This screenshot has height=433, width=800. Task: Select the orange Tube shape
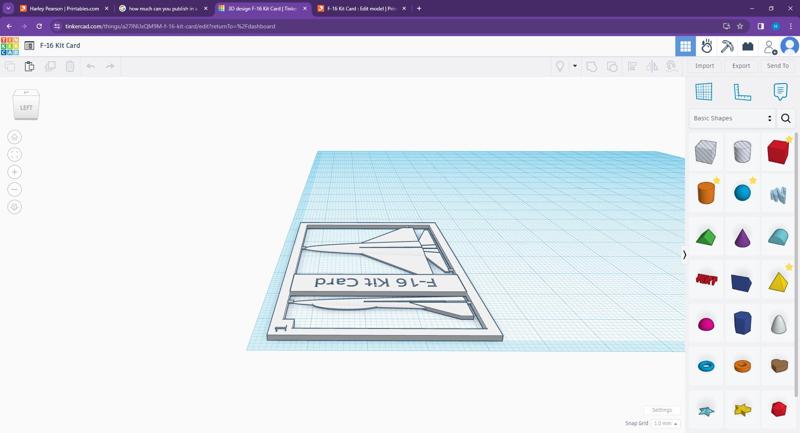point(742,366)
